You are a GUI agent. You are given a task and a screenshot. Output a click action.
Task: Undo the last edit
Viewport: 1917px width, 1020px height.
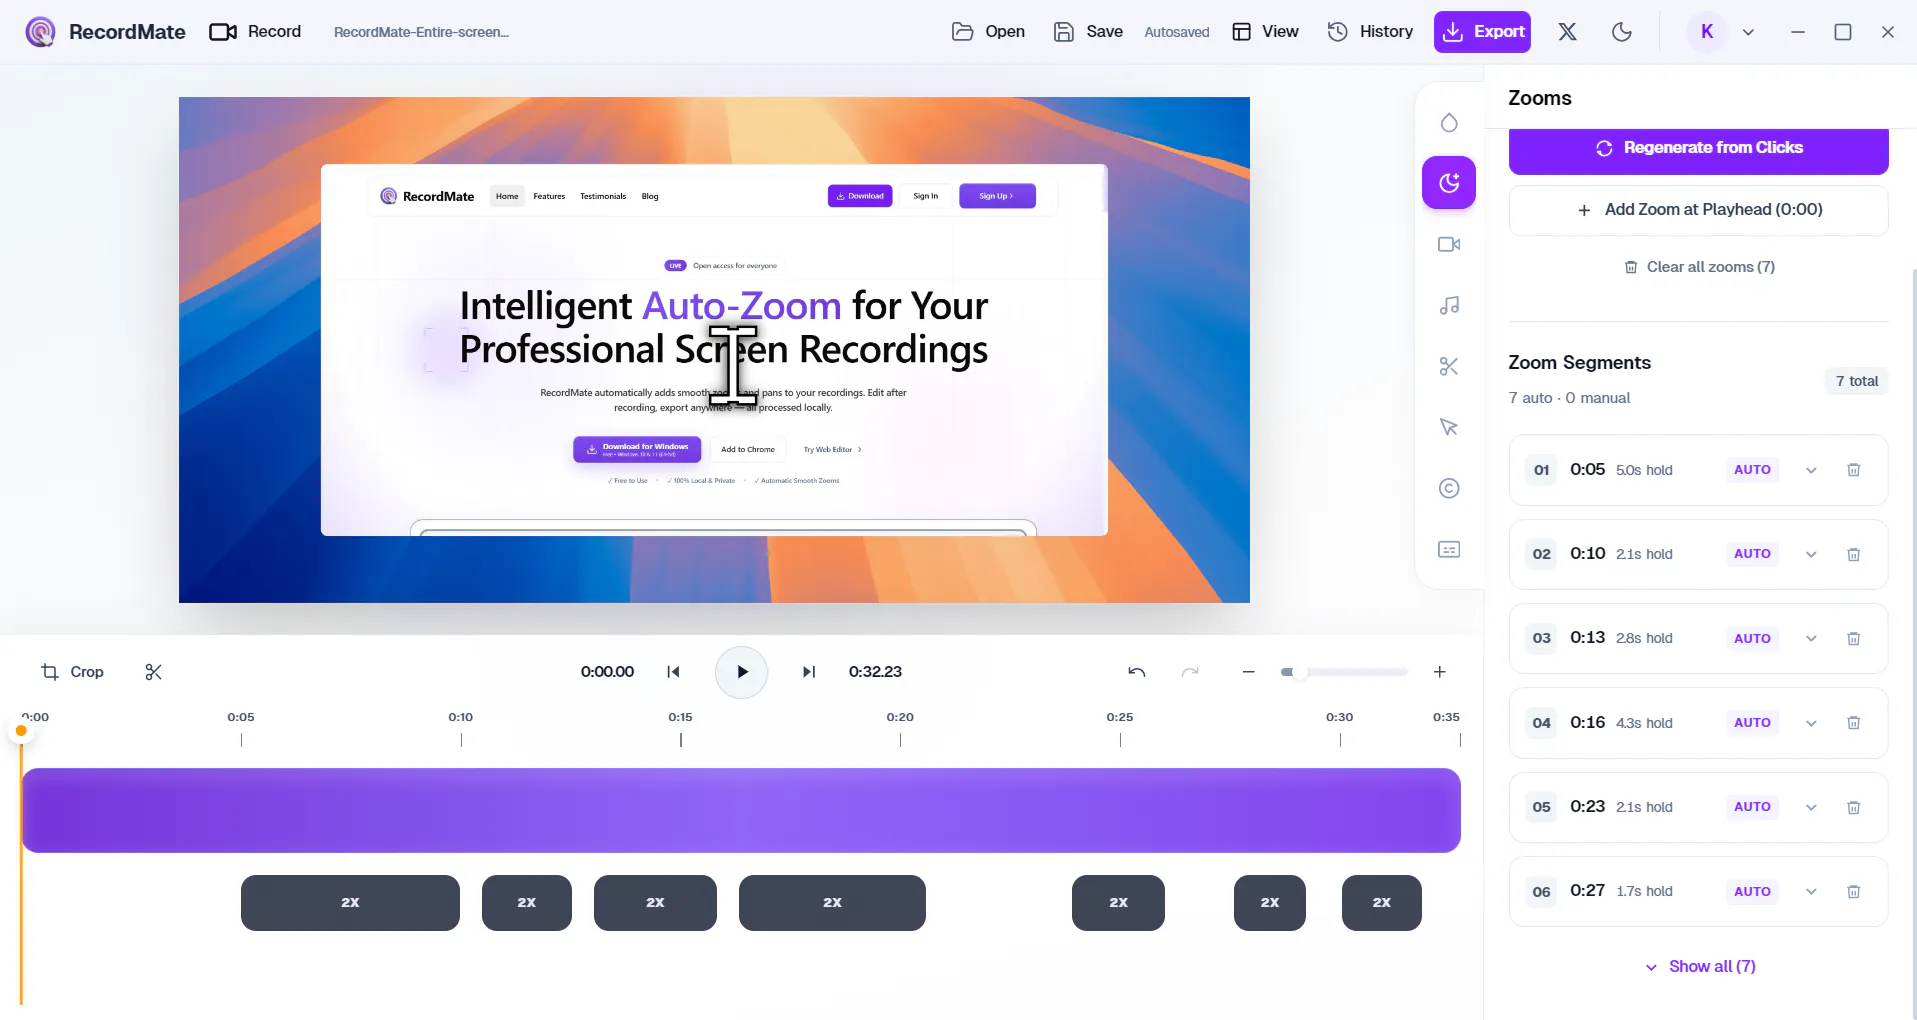[x=1137, y=672]
